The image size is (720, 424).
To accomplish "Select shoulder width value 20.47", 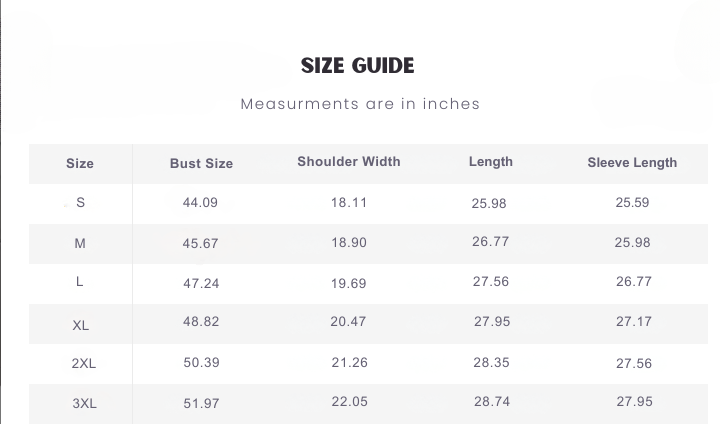I will [x=348, y=322].
